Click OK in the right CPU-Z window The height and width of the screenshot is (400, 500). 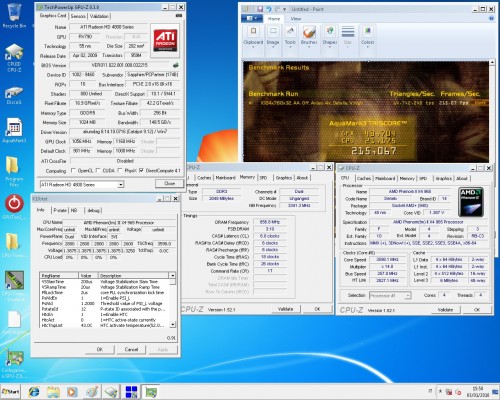click(x=477, y=310)
